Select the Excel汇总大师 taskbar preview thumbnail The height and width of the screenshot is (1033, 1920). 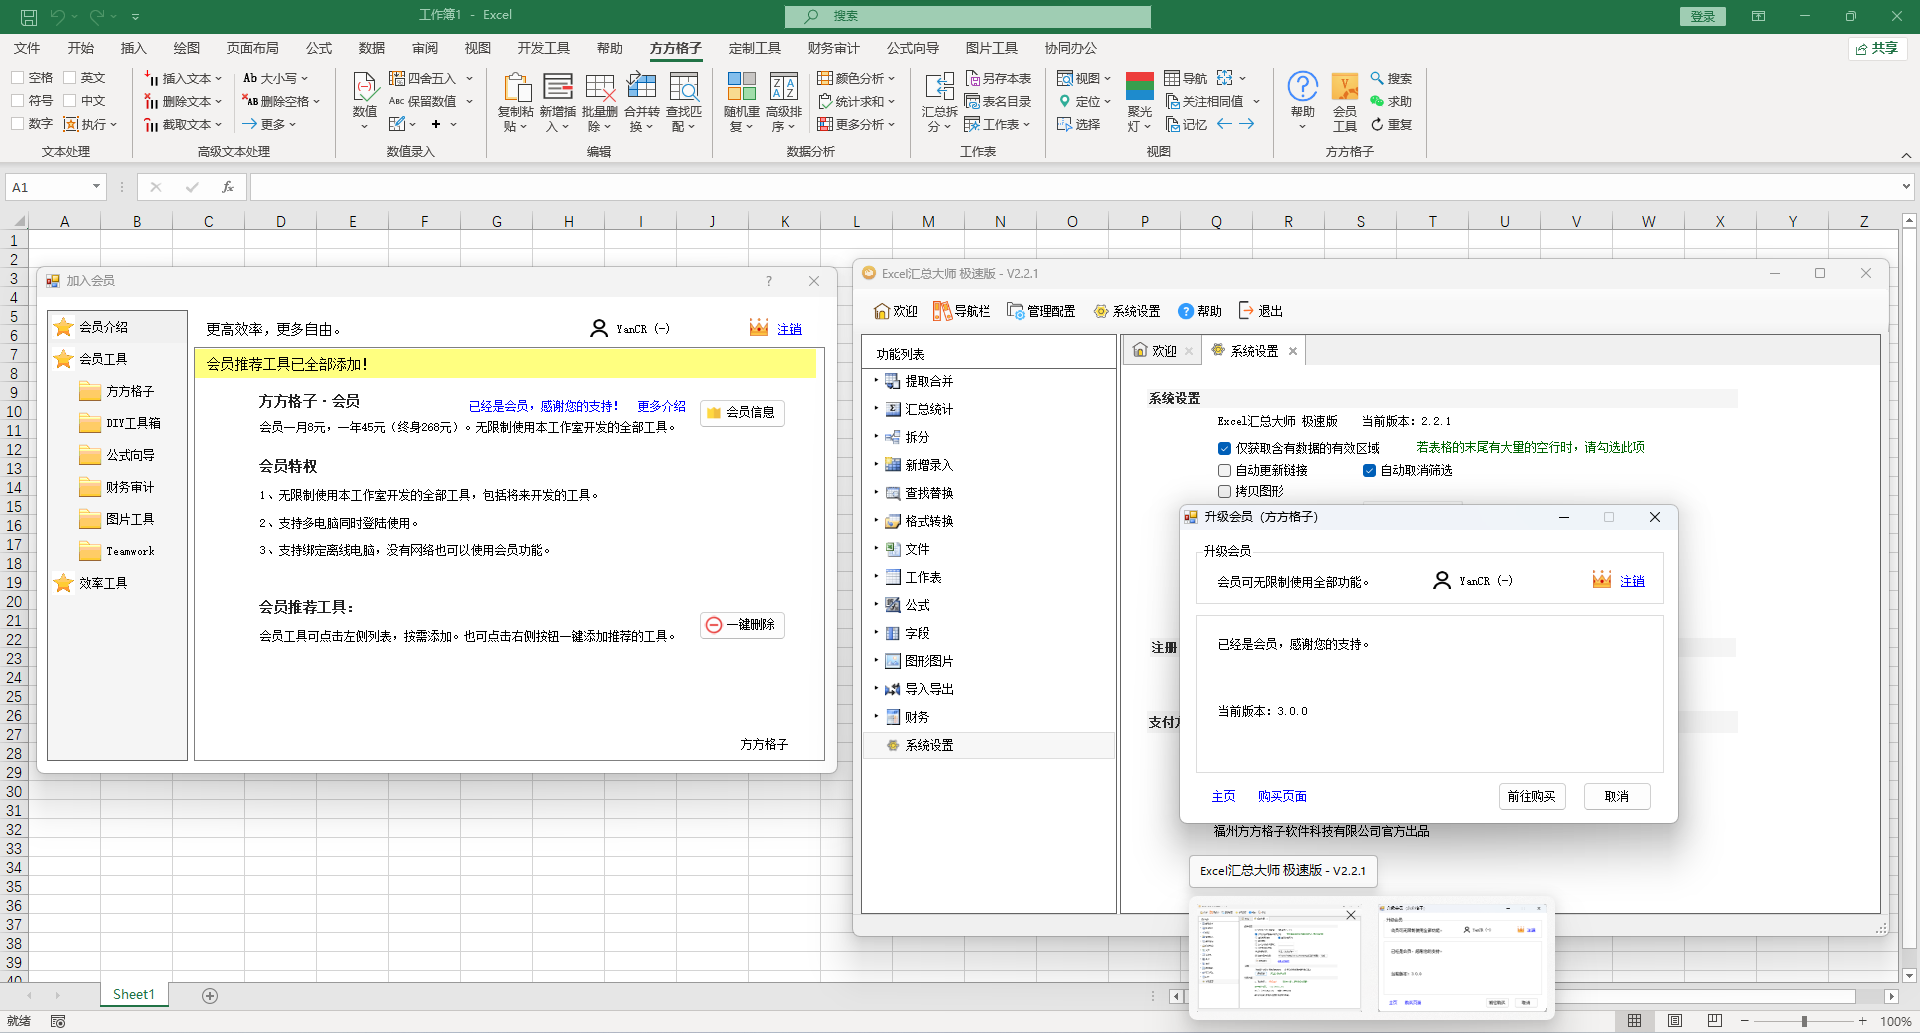(1279, 958)
